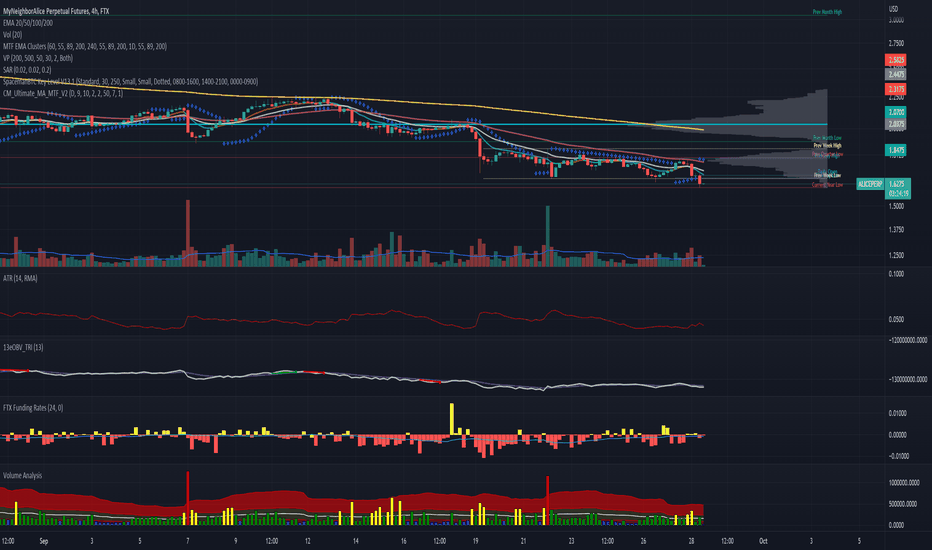
Task: Select the EMA 20/50/100/200 indicator legend
Action: pyautogui.click(x=27, y=23)
